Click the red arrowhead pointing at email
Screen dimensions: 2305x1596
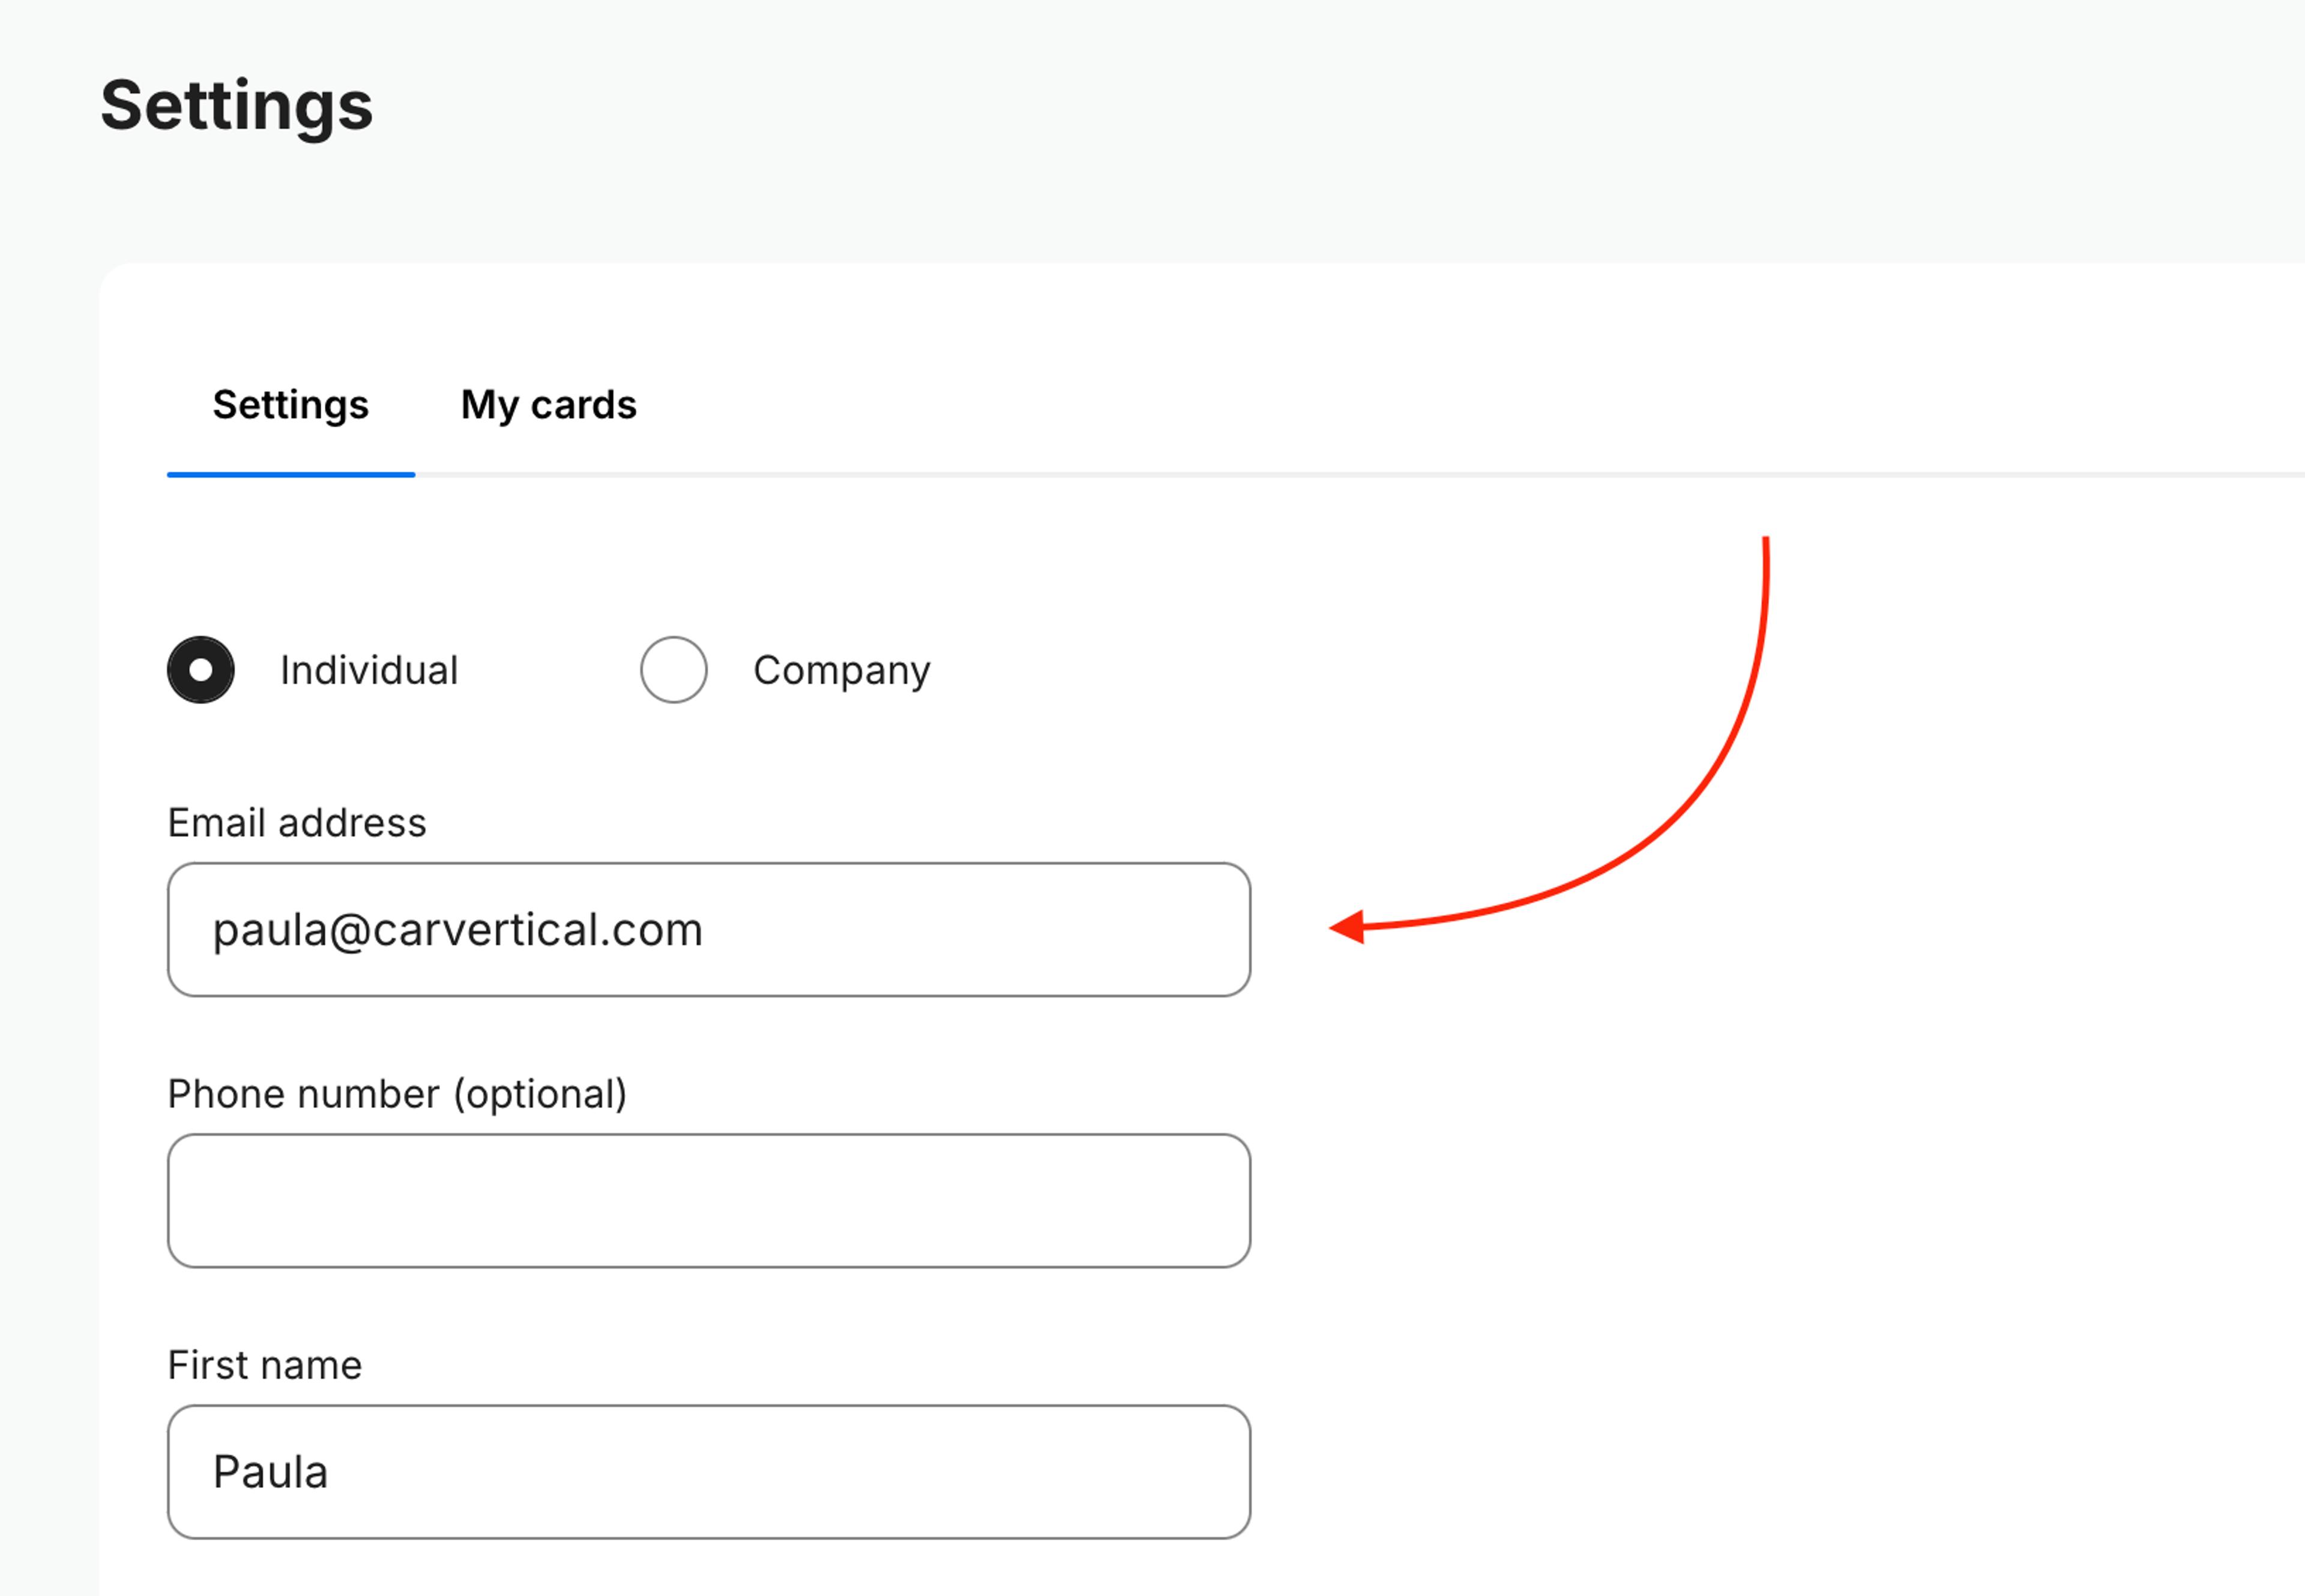point(1348,927)
